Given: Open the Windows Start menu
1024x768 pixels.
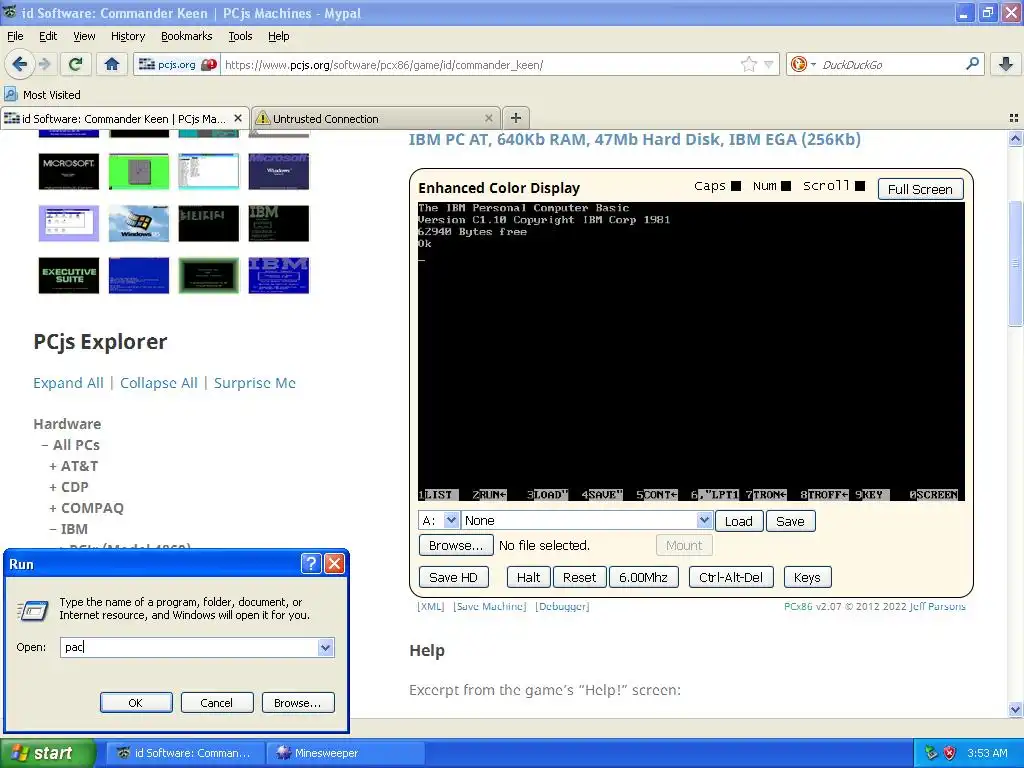Looking at the screenshot, I should (47, 753).
